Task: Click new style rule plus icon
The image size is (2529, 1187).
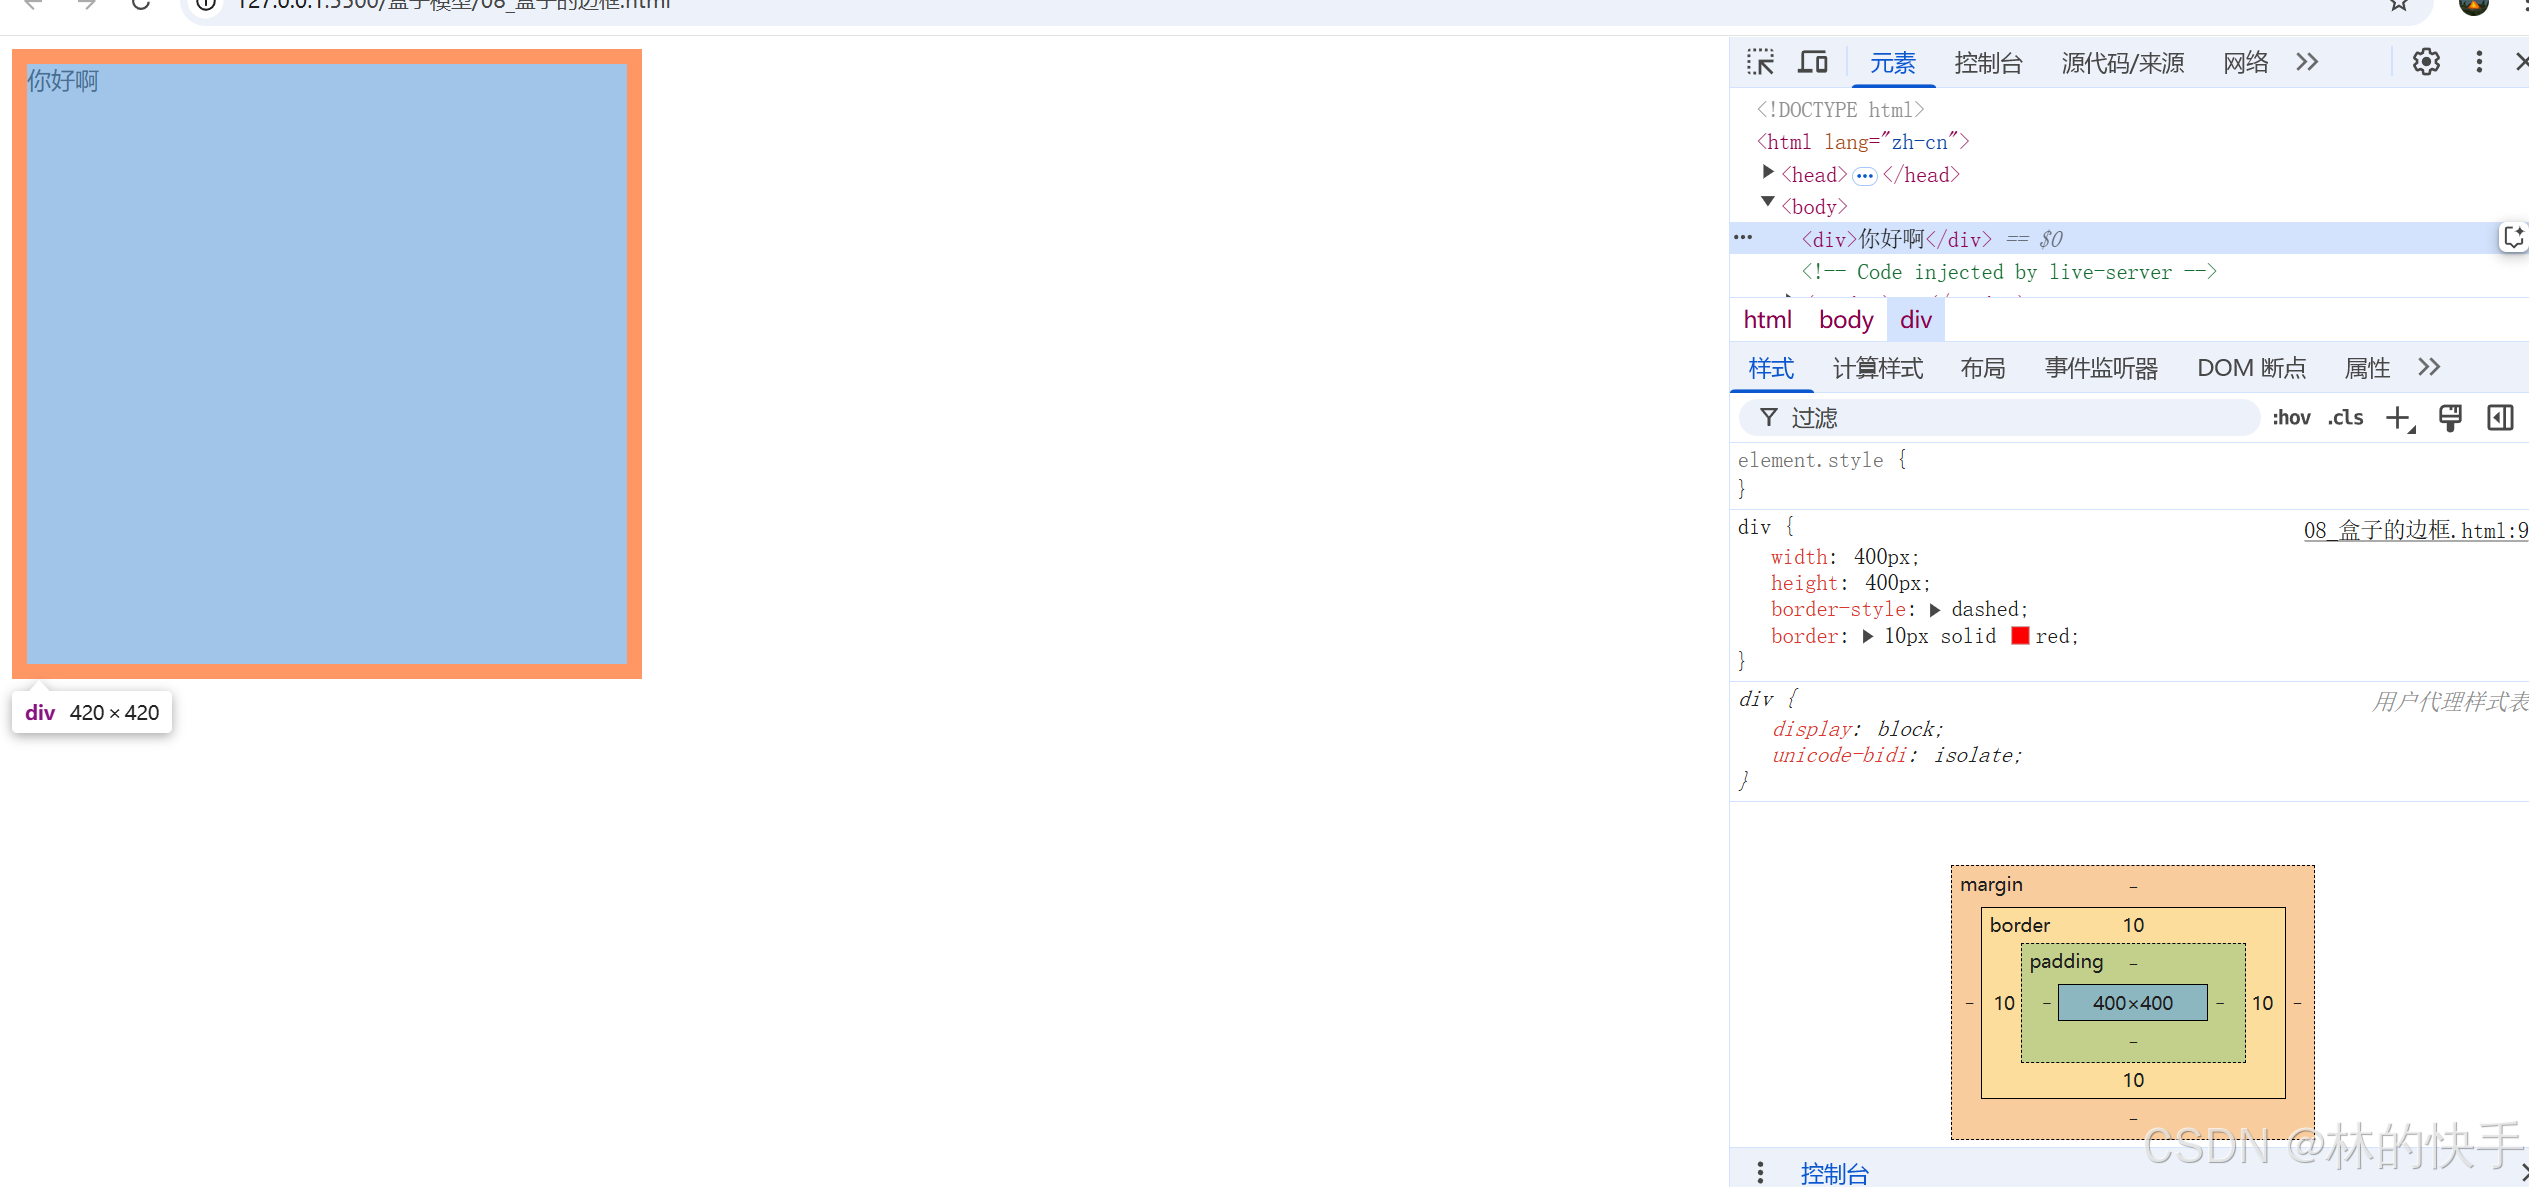Action: [2398, 418]
